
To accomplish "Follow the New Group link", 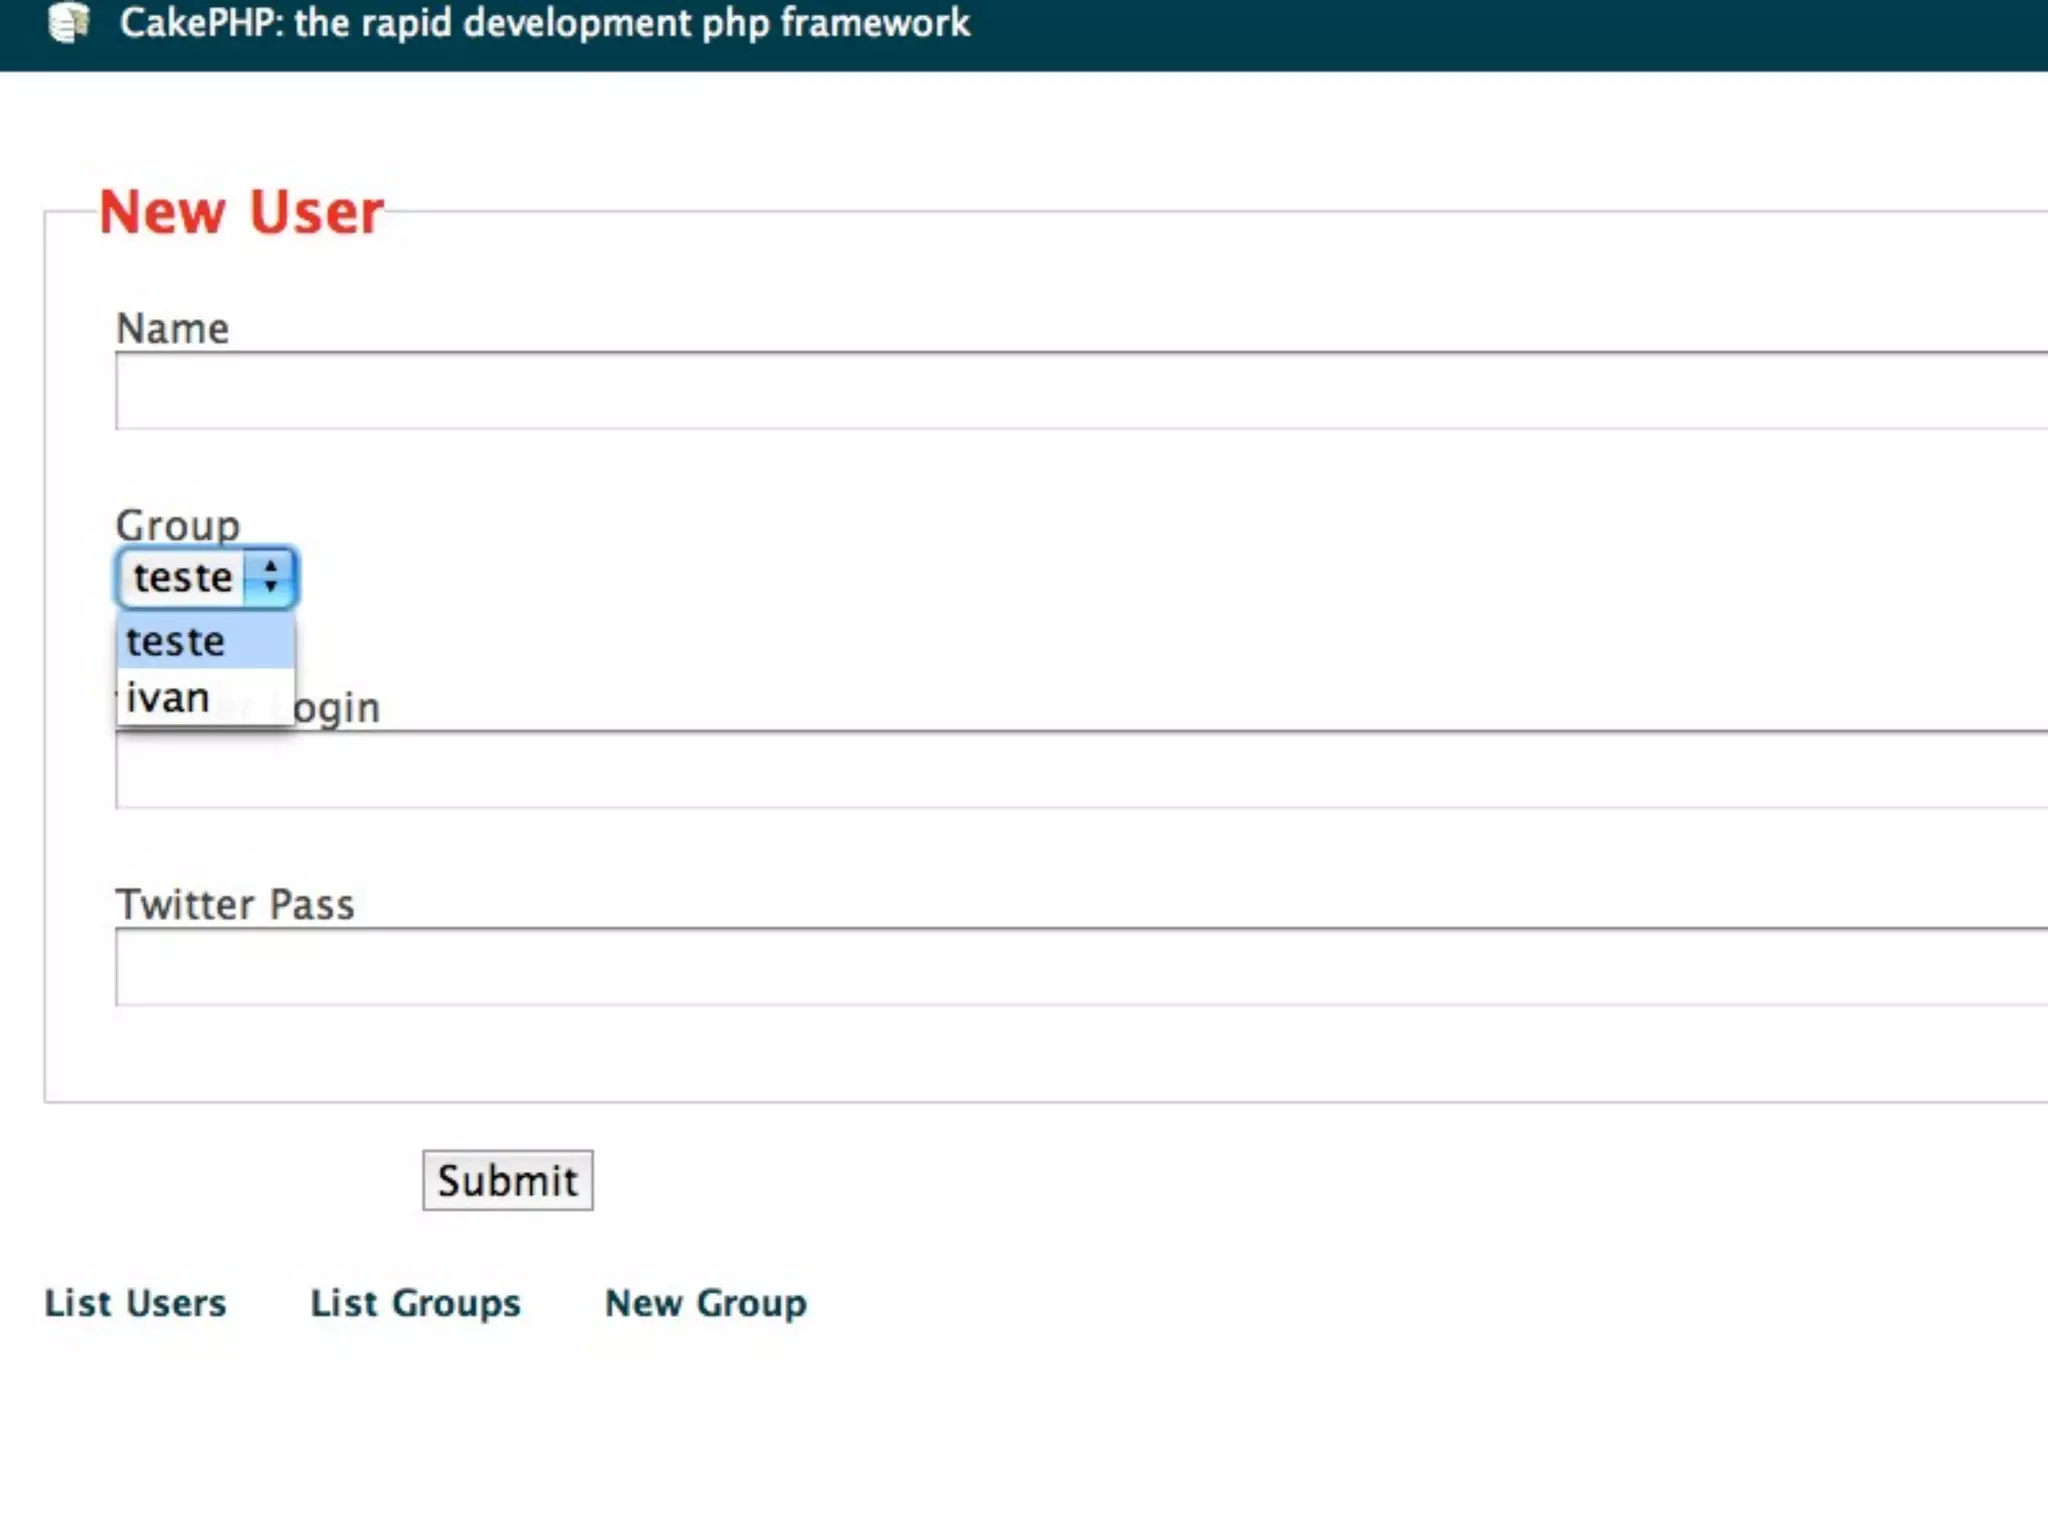I will [x=705, y=1303].
